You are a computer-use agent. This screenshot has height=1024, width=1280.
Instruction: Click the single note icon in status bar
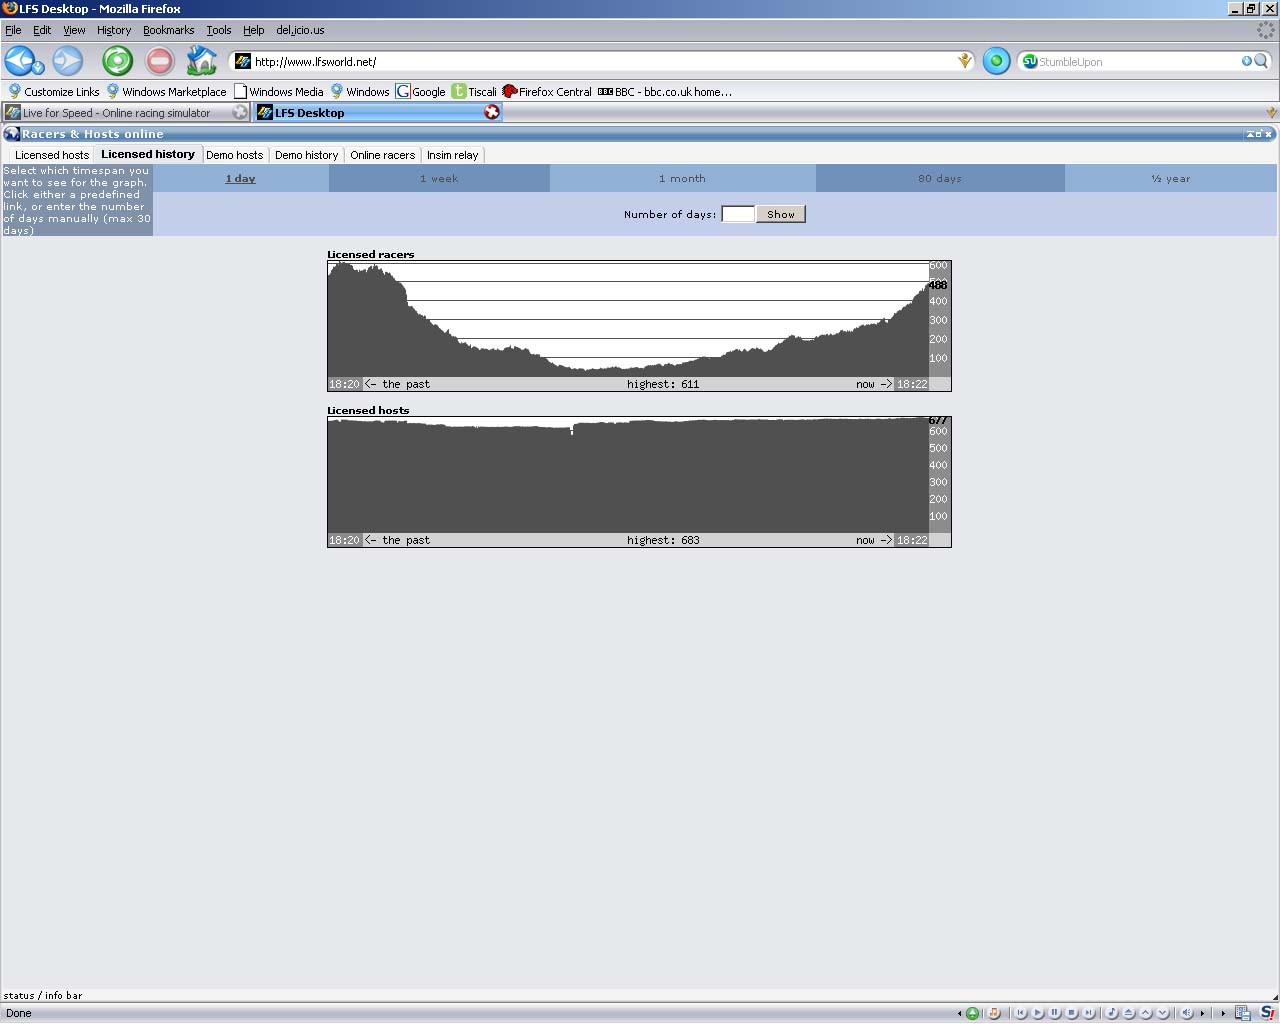pyautogui.click(x=1112, y=1013)
